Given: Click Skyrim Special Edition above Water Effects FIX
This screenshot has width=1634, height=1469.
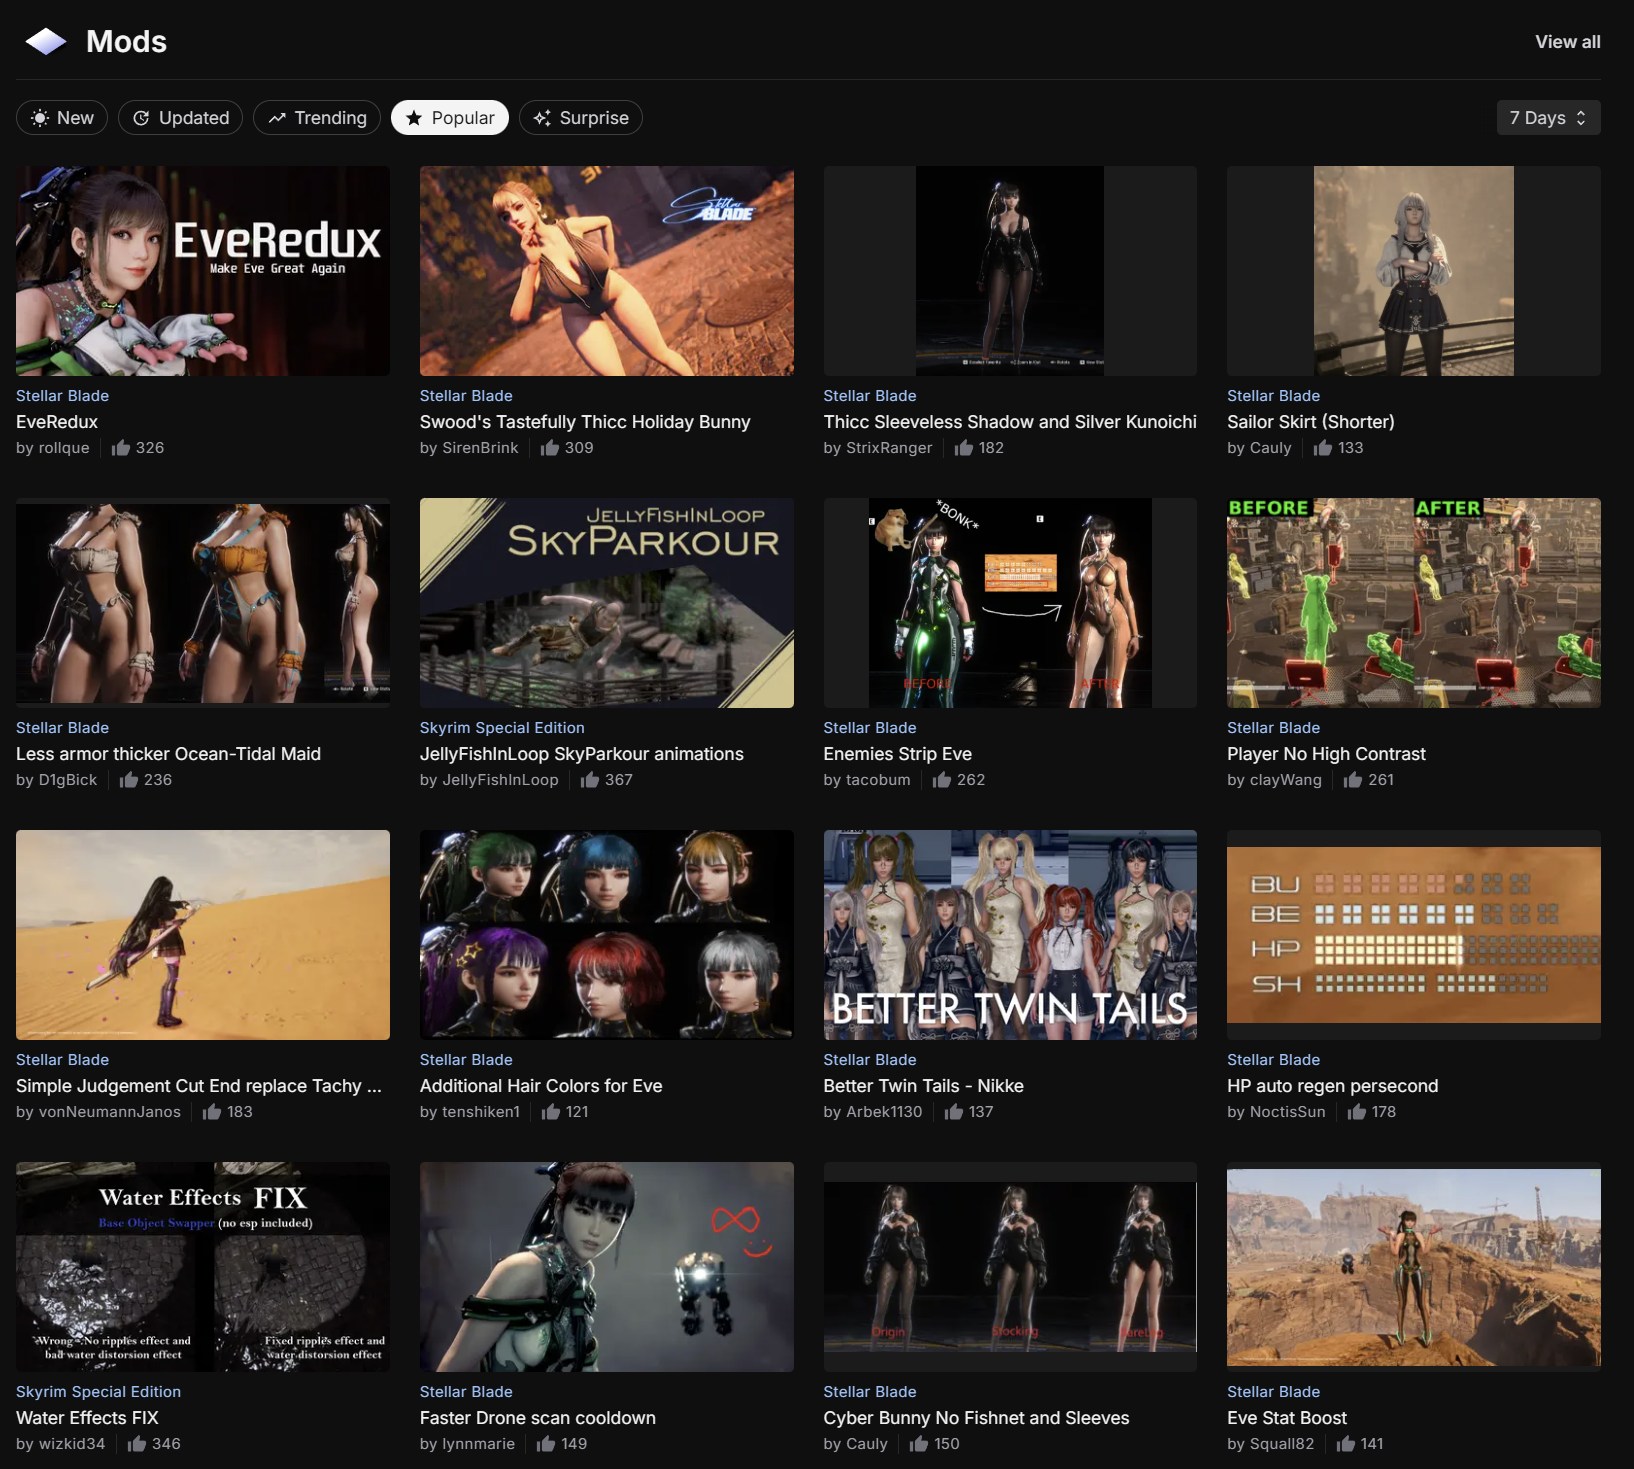Looking at the screenshot, I should click(x=98, y=1392).
